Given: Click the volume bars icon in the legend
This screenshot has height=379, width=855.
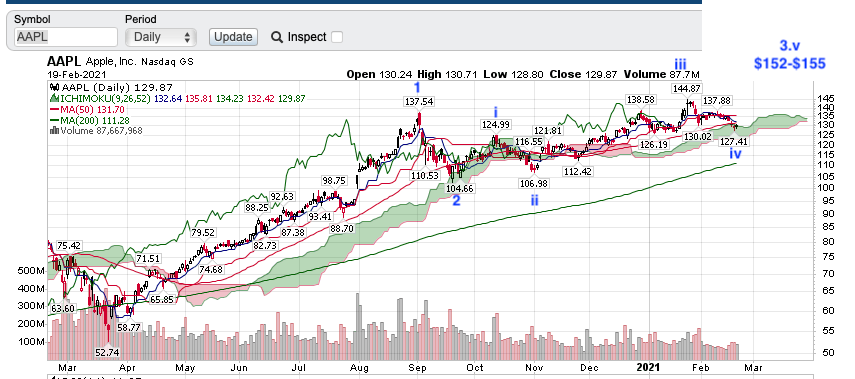Looking at the screenshot, I should click(x=55, y=130).
